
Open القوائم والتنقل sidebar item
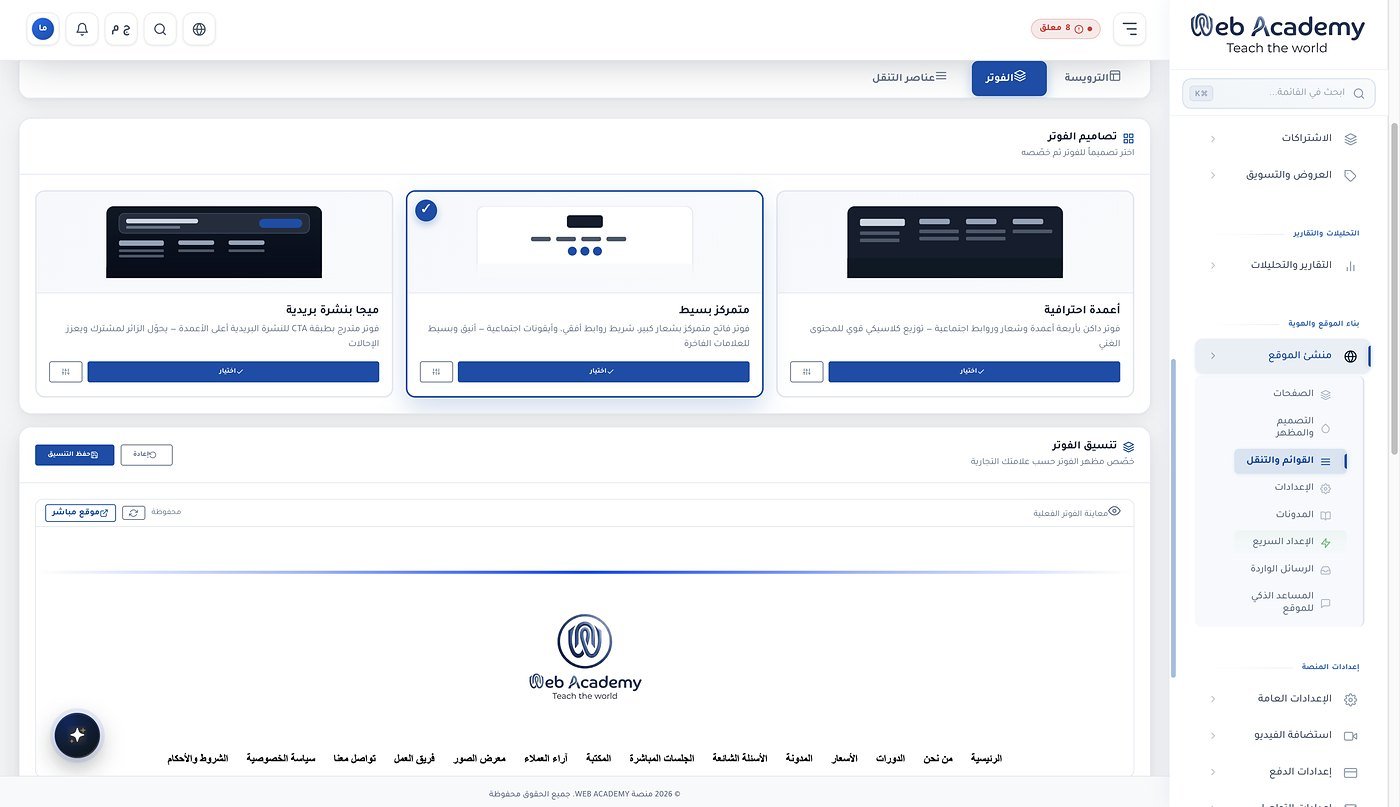1291,461
